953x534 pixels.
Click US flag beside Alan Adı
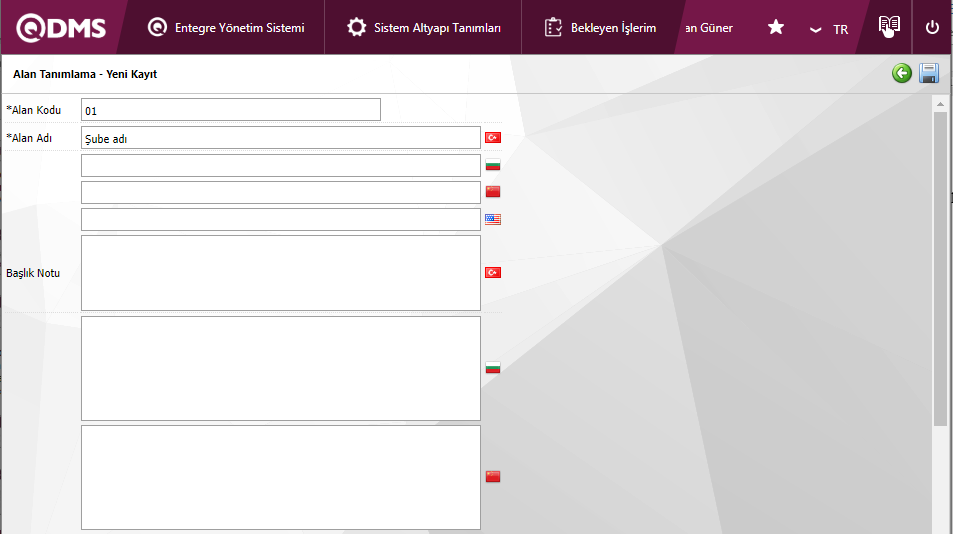[493, 219]
